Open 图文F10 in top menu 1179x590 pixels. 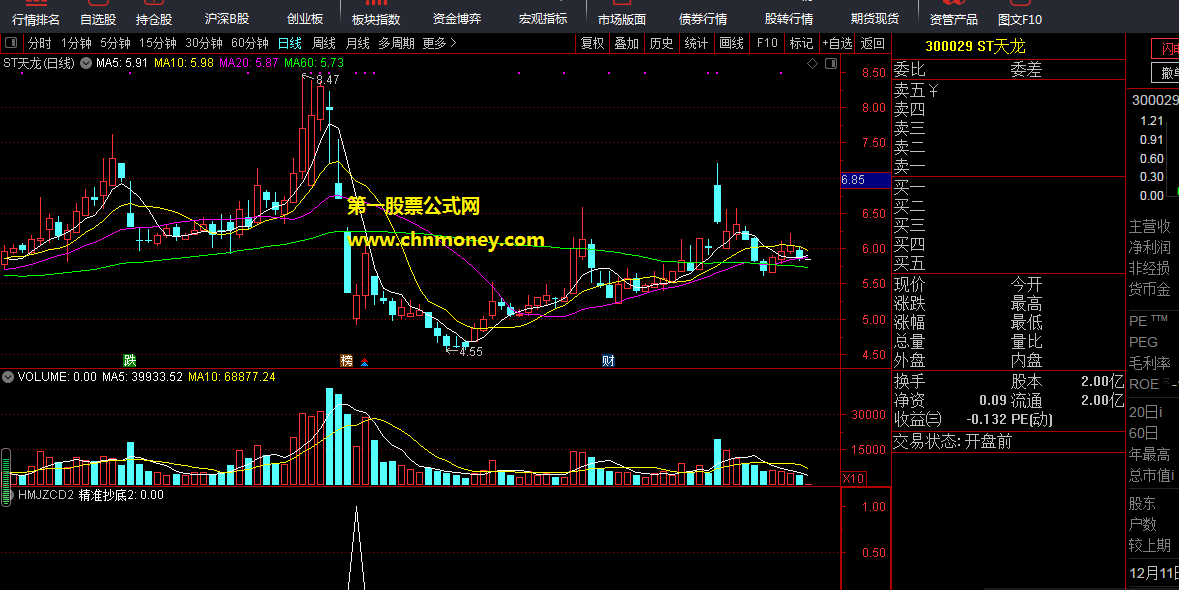coord(1020,20)
